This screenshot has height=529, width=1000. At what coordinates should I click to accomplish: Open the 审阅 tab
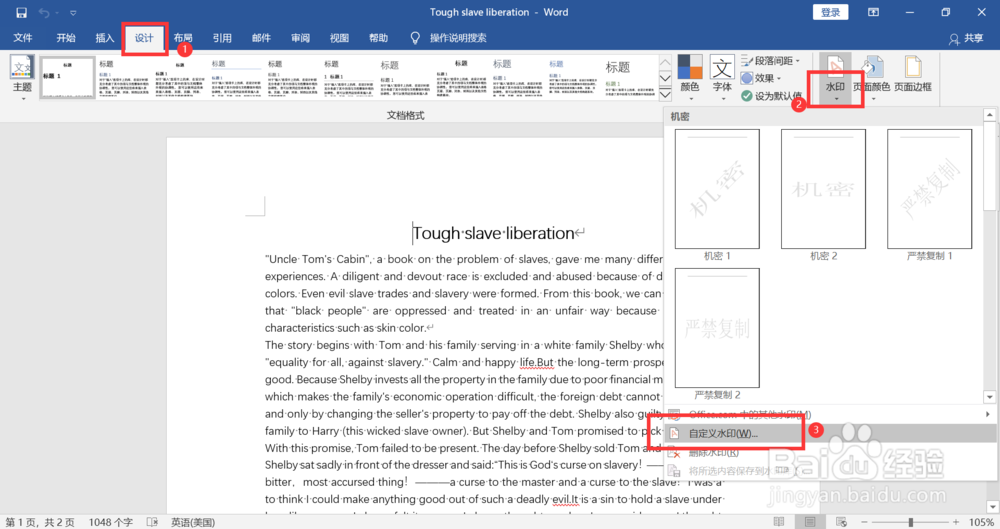click(300, 38)
